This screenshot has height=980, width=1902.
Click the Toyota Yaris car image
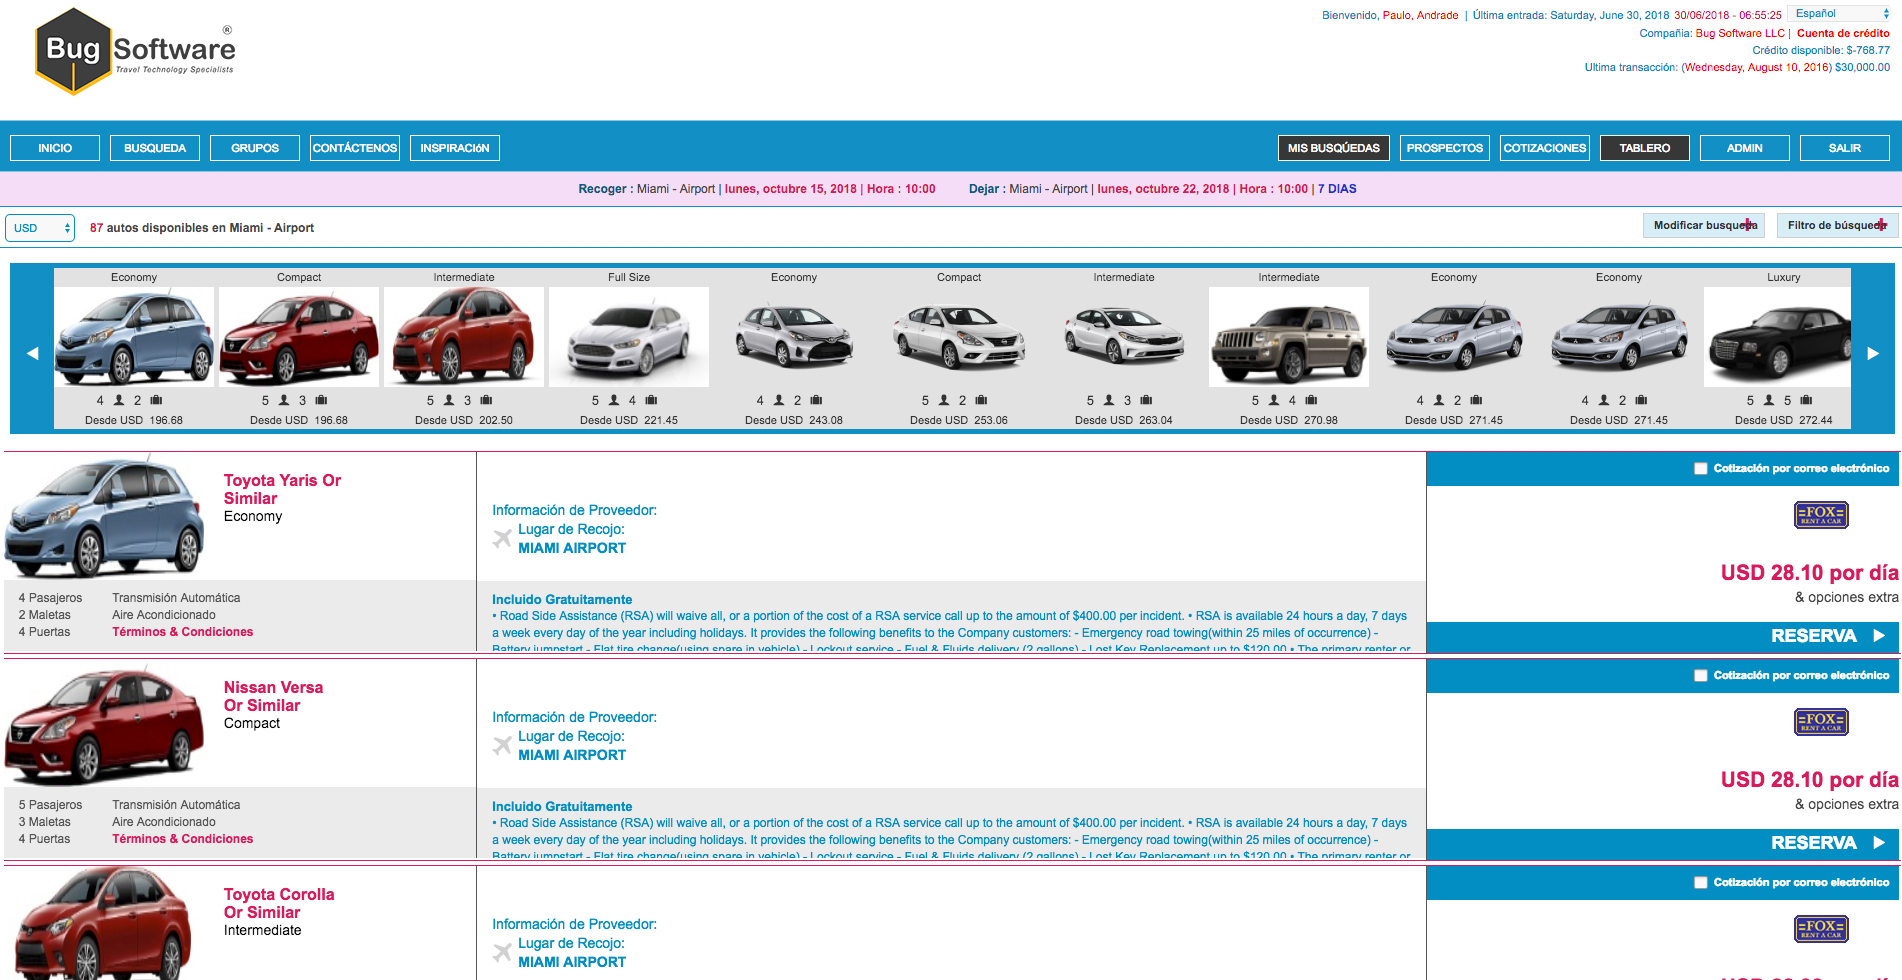[104, 517]
